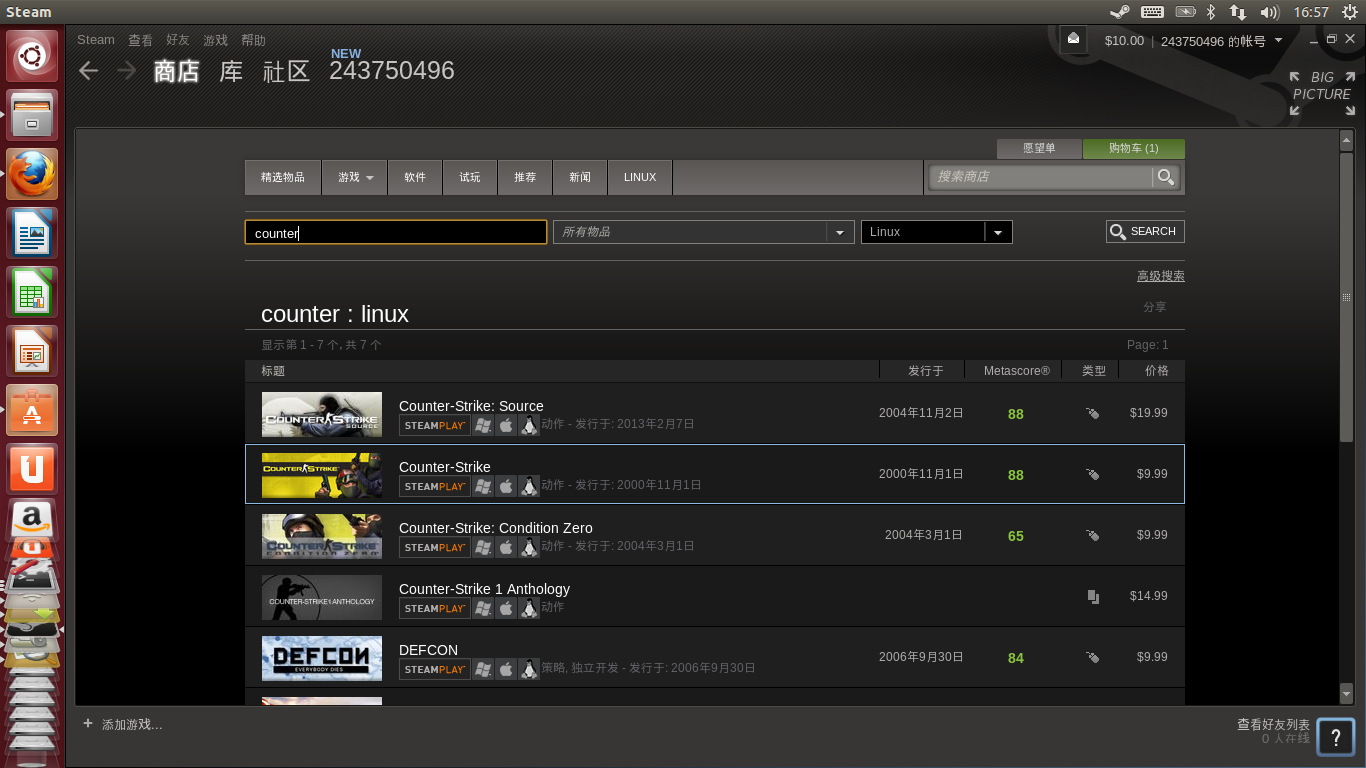Click the 高级搜索 advanced search link

coord(1160,276)
